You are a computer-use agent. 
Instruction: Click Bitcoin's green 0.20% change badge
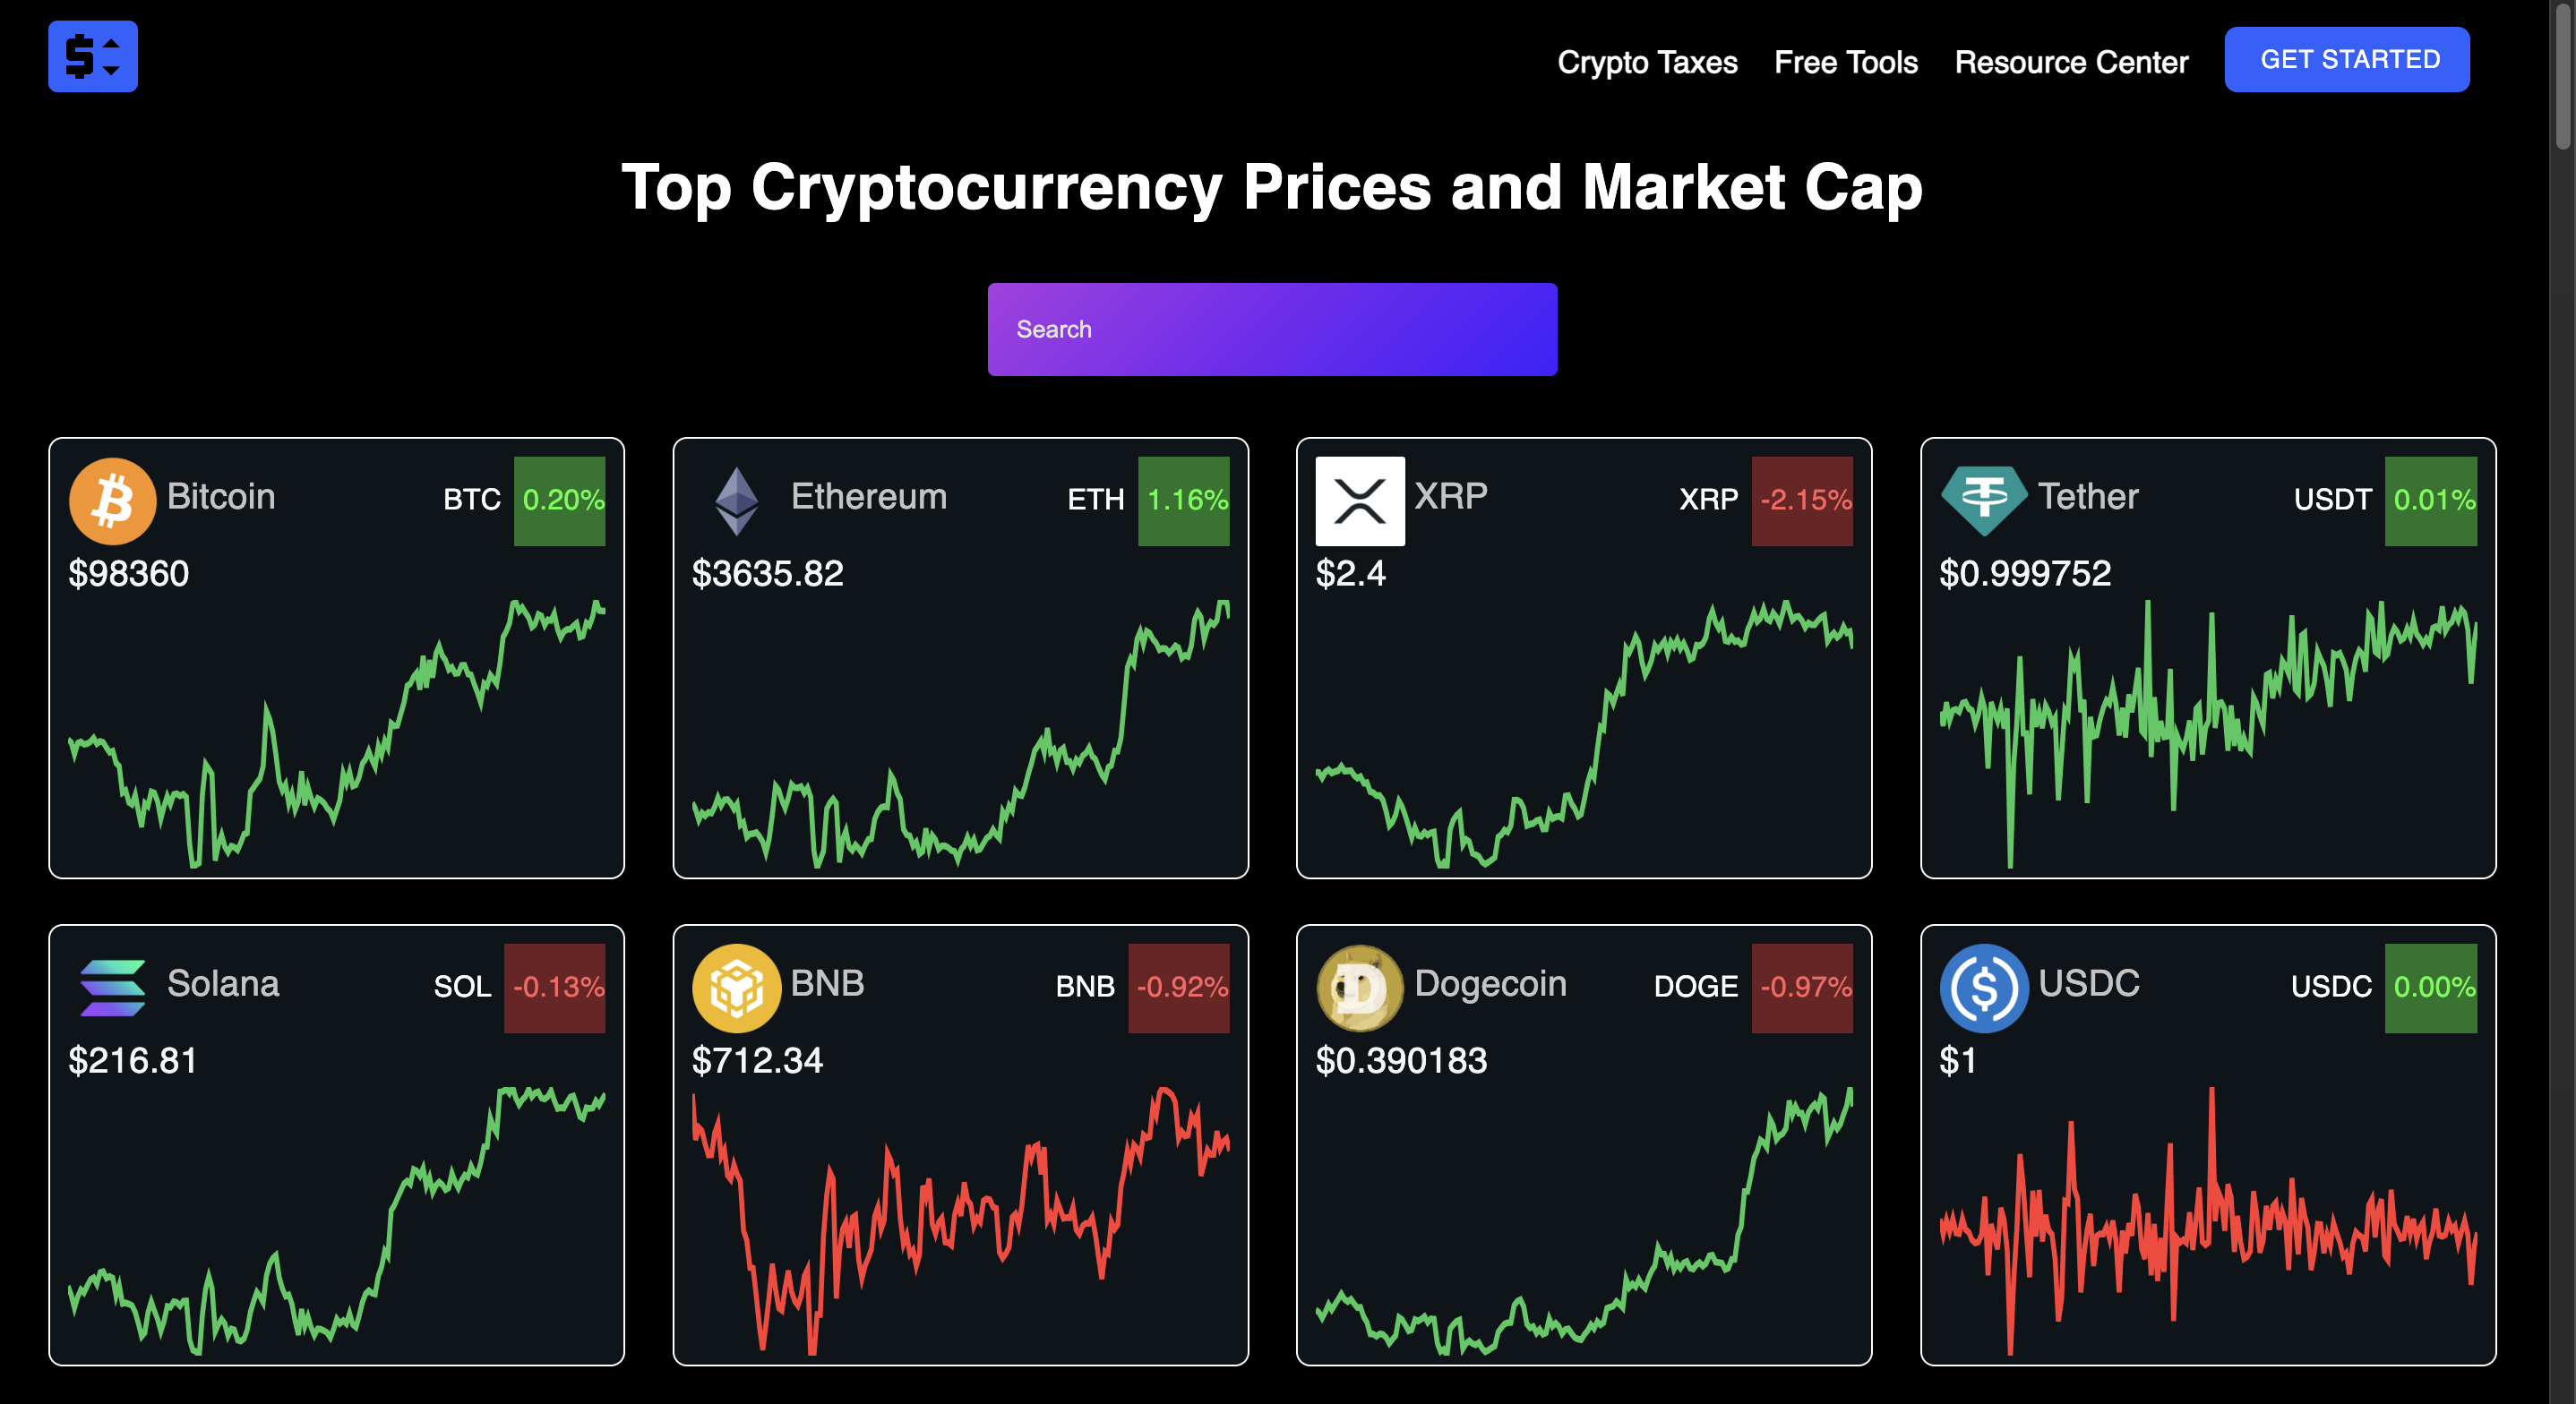pyautogui.click(x=560, y=501)
